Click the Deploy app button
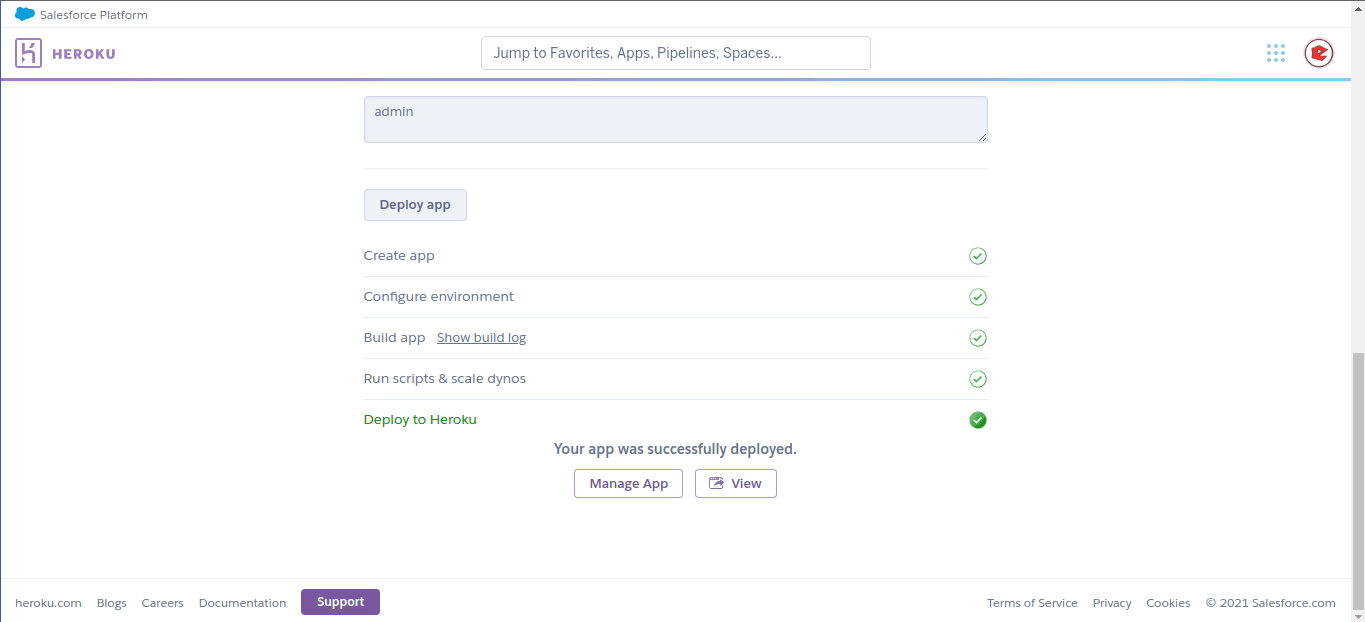The width and height of the screenshot is (1365, 622). [x=415, y=204]
